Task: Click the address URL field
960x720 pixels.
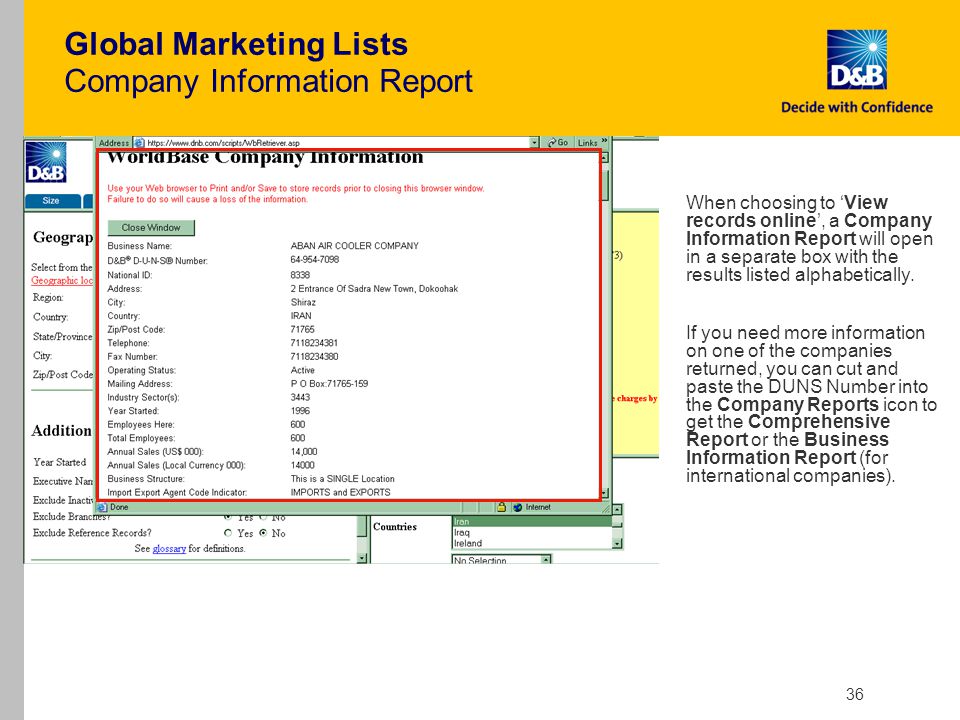Action: pos(337,143)
